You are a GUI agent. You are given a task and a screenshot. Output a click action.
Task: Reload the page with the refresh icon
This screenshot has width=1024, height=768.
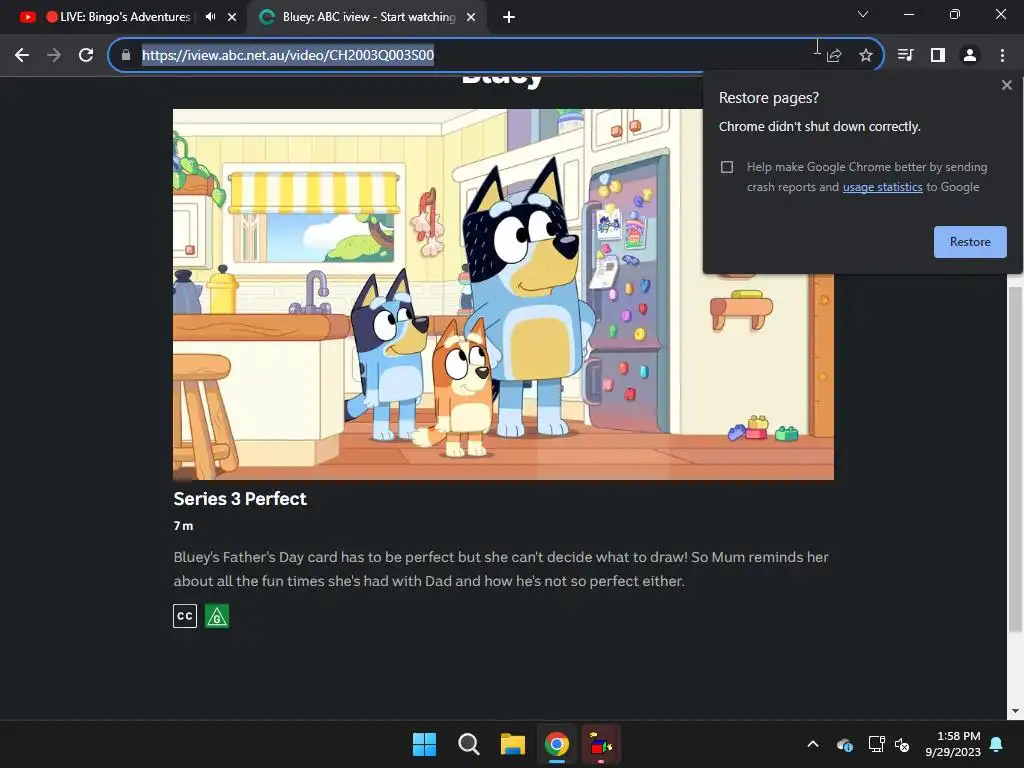click(86, 56)
